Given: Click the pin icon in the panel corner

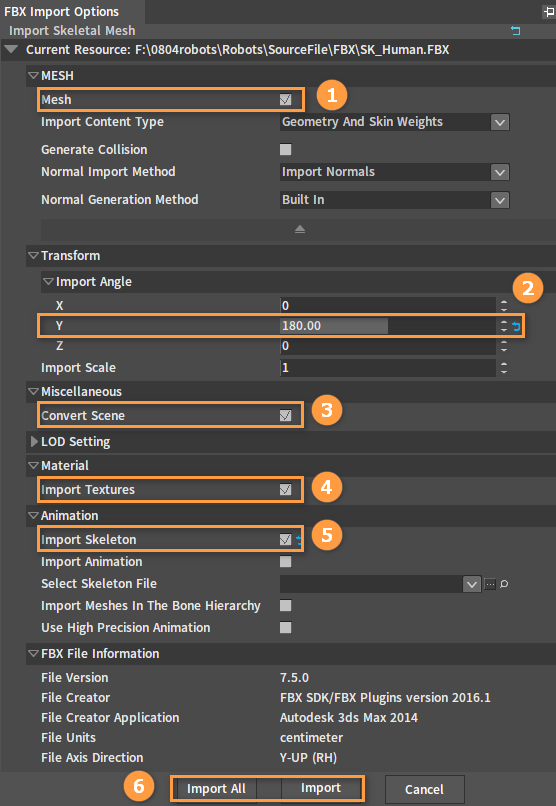Looking at the screenshot, I should [x=549, y=11].
